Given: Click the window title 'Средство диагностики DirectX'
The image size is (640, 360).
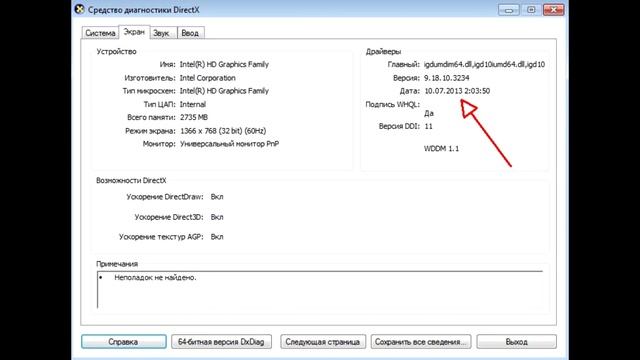Looking at the screenshot, I should (x=144, y=10).
